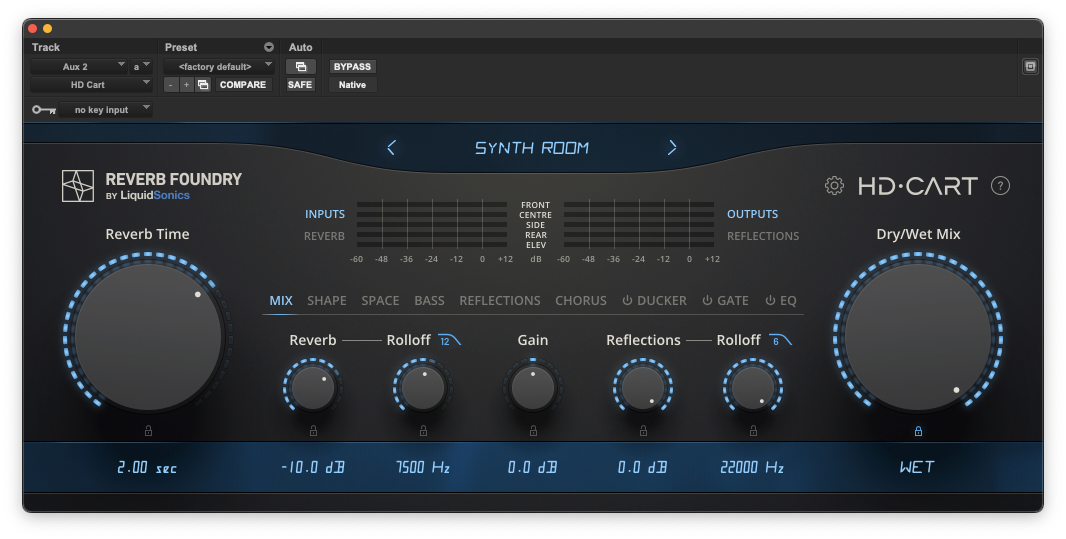
Task: Go to next preset with right chevron
Action: point(672,147)
